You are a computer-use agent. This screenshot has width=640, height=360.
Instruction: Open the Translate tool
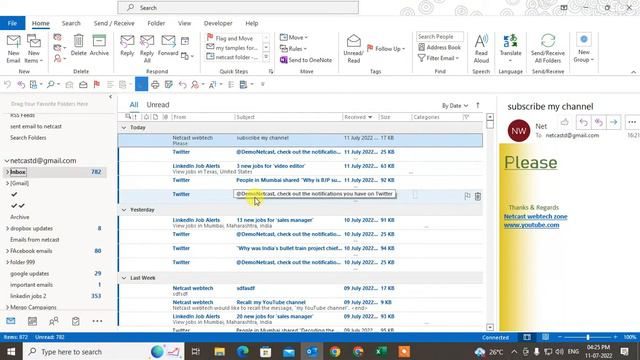click(510, 49)
